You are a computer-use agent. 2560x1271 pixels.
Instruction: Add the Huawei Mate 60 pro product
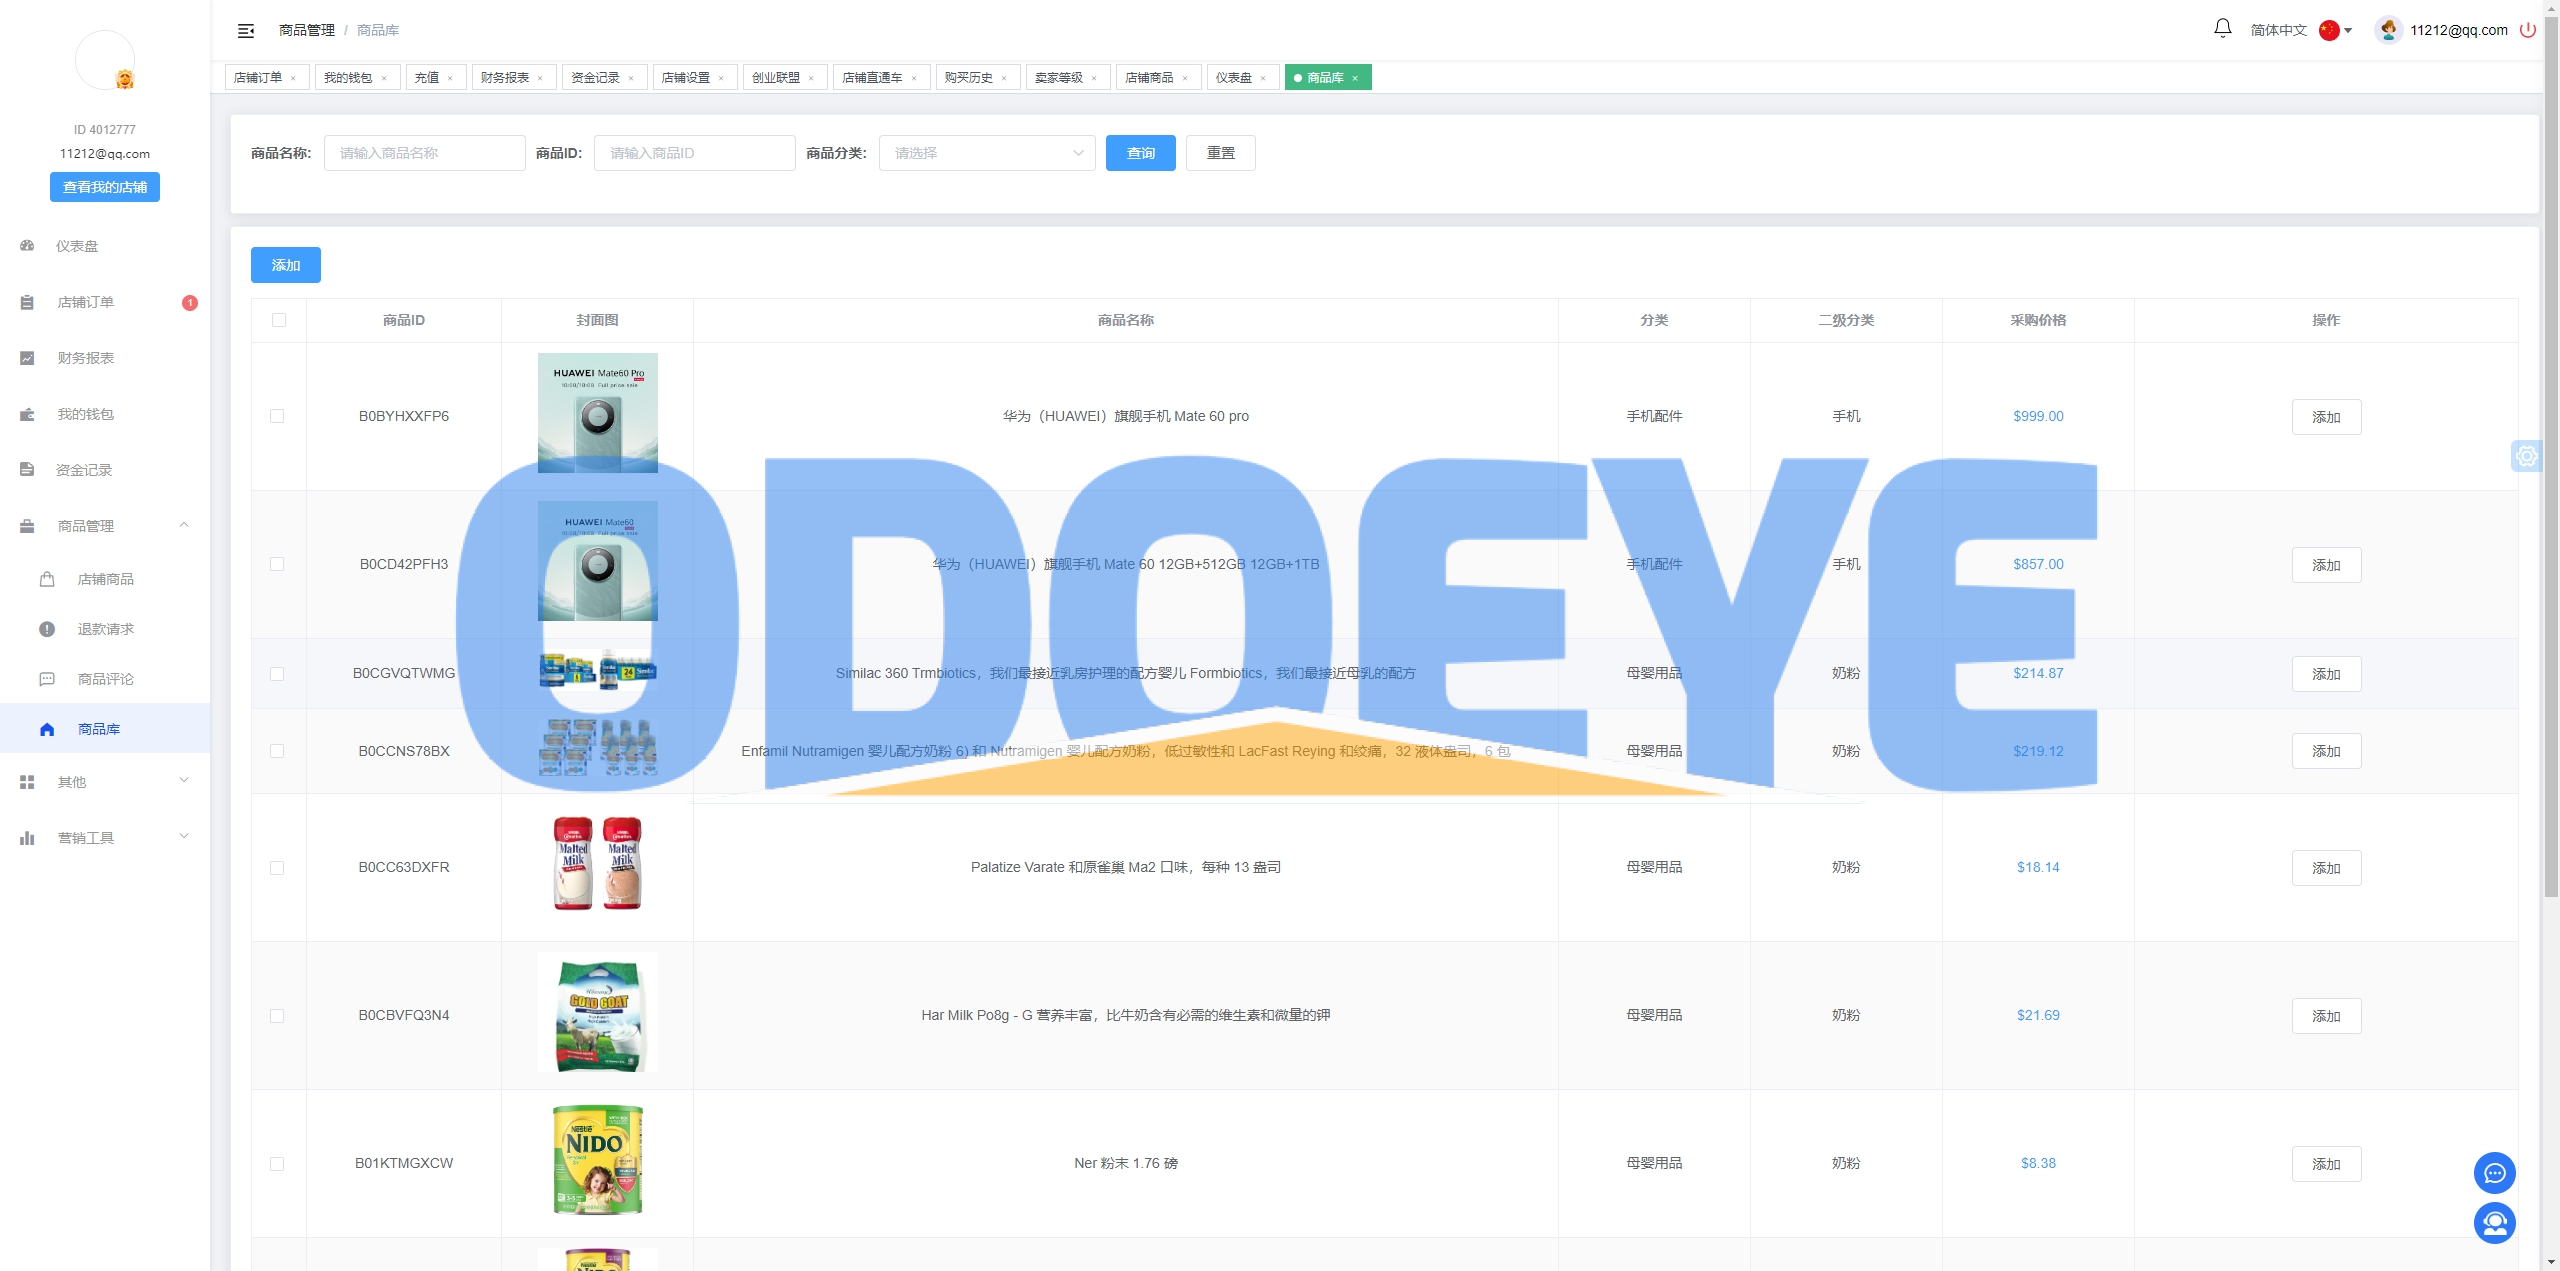pyautogui.click(x=2326, y=417)
